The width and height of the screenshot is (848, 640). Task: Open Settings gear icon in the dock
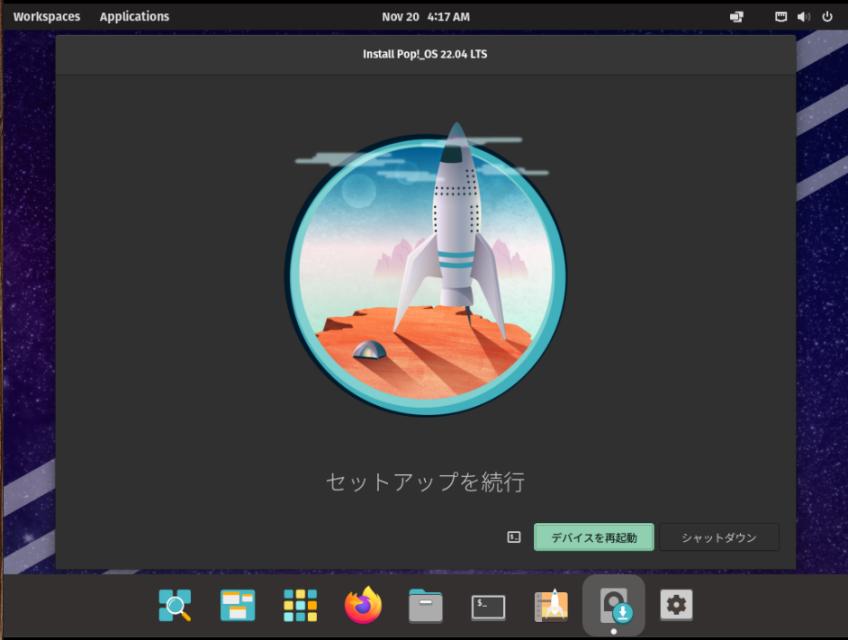point(677,605)
